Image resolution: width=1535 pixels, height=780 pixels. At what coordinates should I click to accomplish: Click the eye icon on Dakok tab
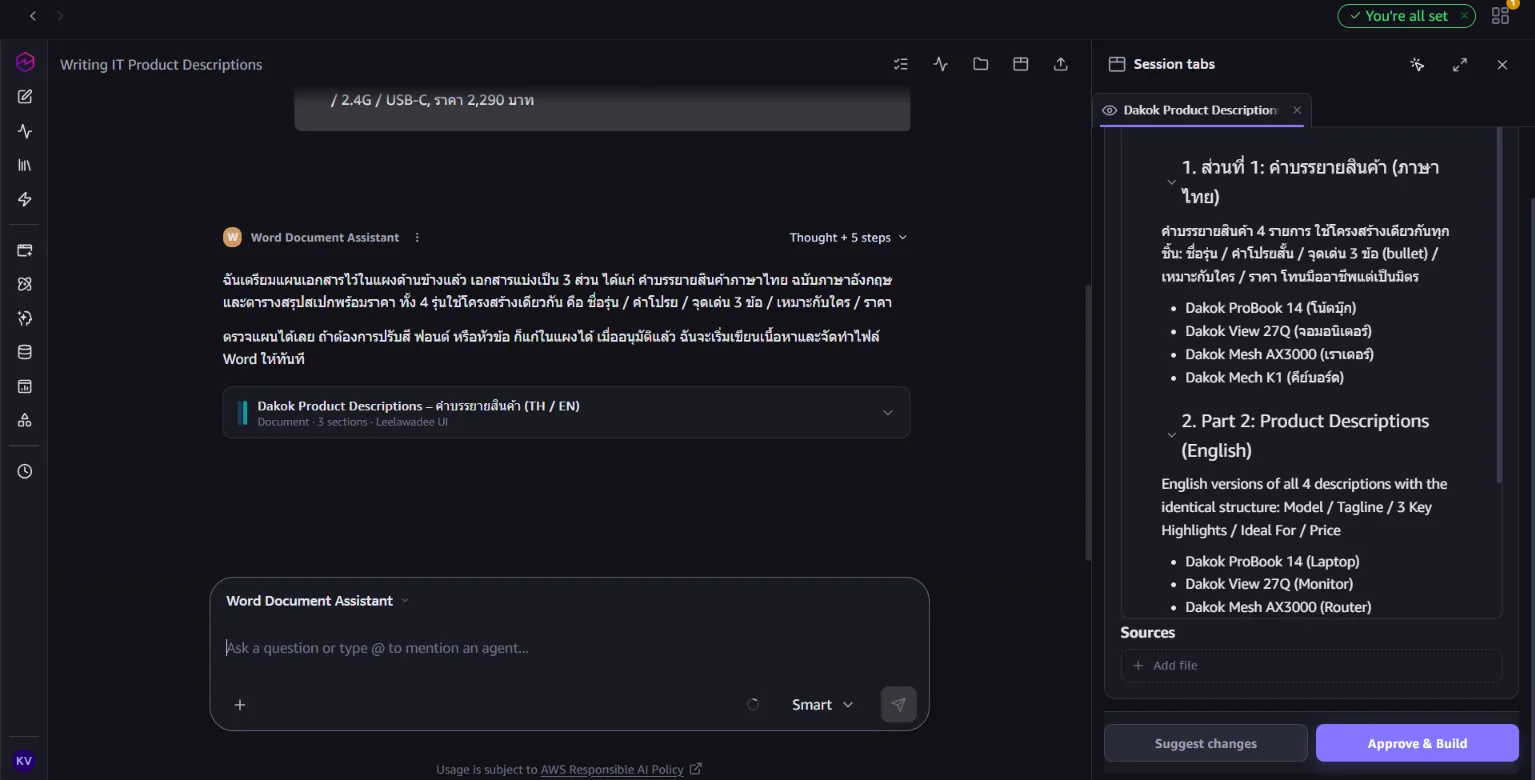[1109, 110]
